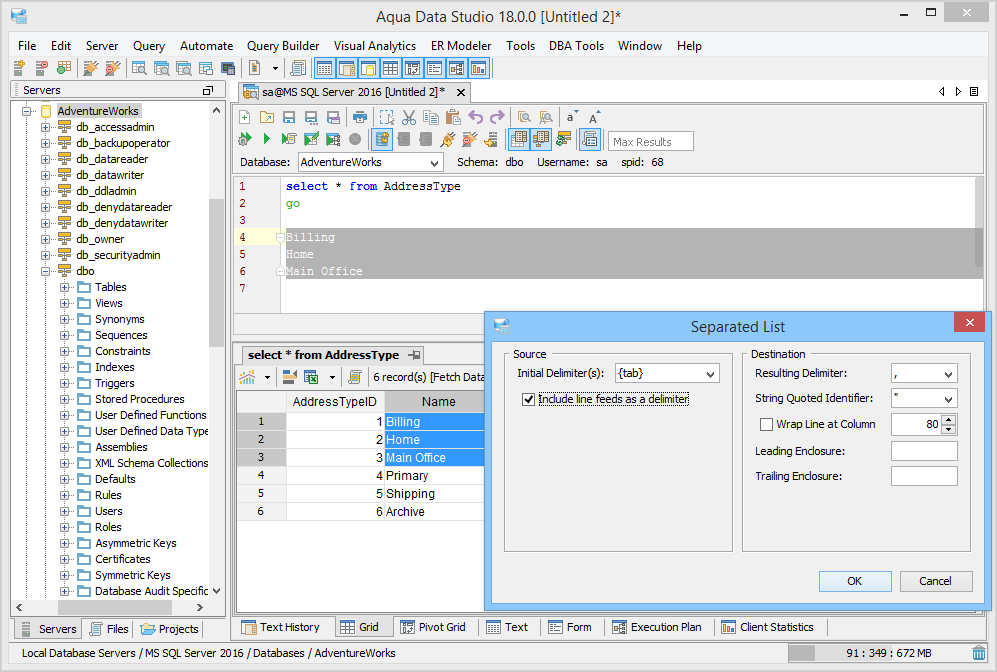Click the grid layout icon in main toolbar

click(x=390, y=67)
